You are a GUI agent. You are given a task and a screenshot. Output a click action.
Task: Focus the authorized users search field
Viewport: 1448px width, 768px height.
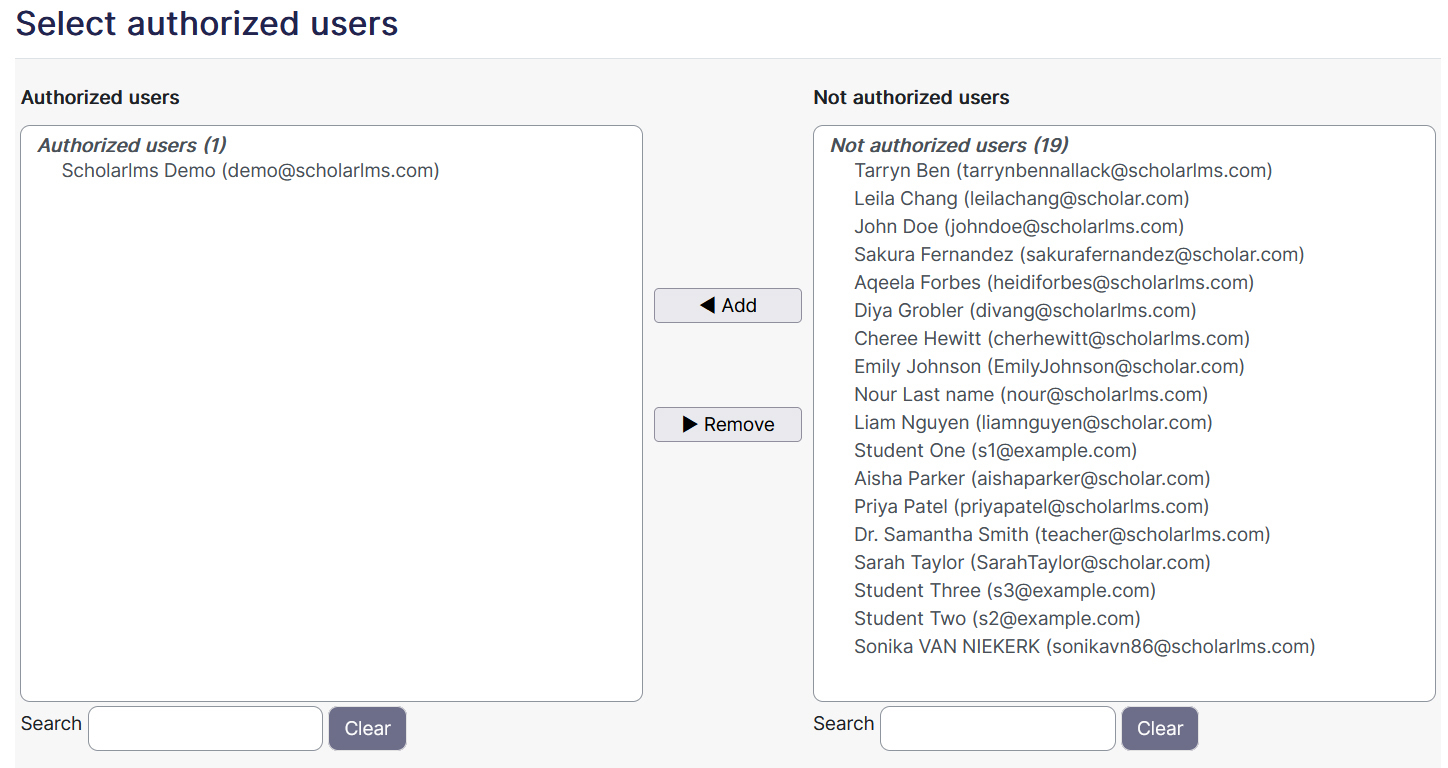coord(205,728)
